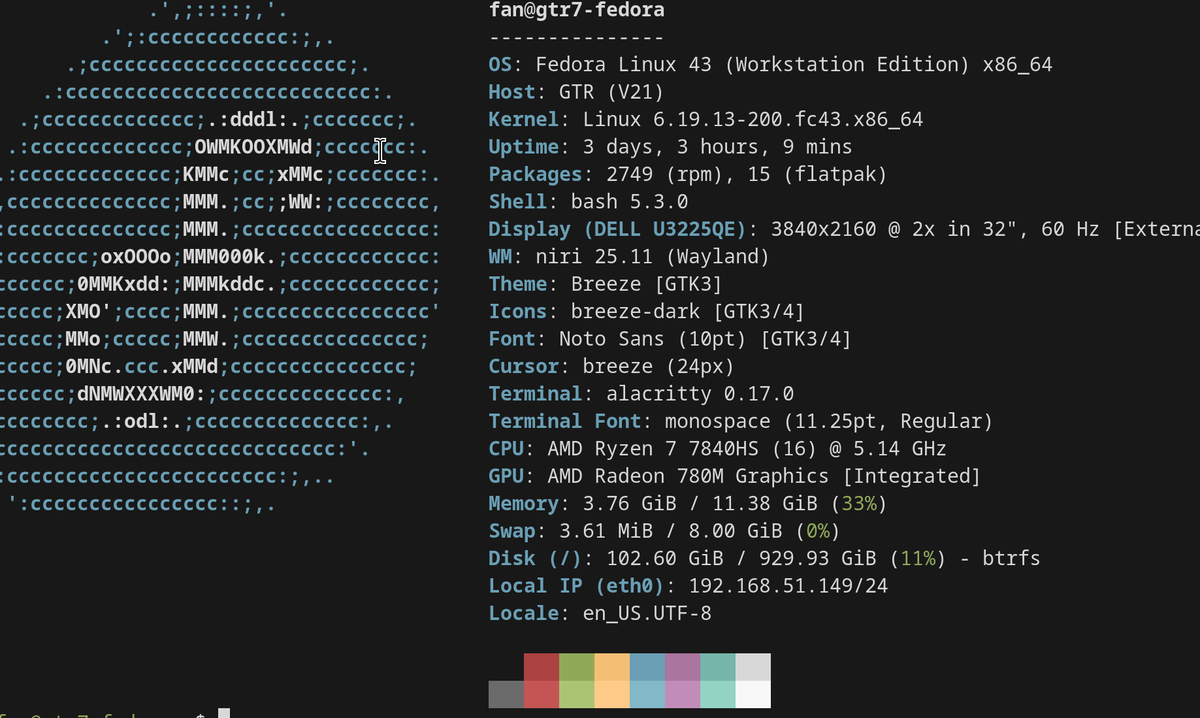The image size is (1200, 718).
Task: Click the 'Swap: 3.61 MiB / 8.00 GiB' line
Action: pyautogui.click(x=664, y=531)
